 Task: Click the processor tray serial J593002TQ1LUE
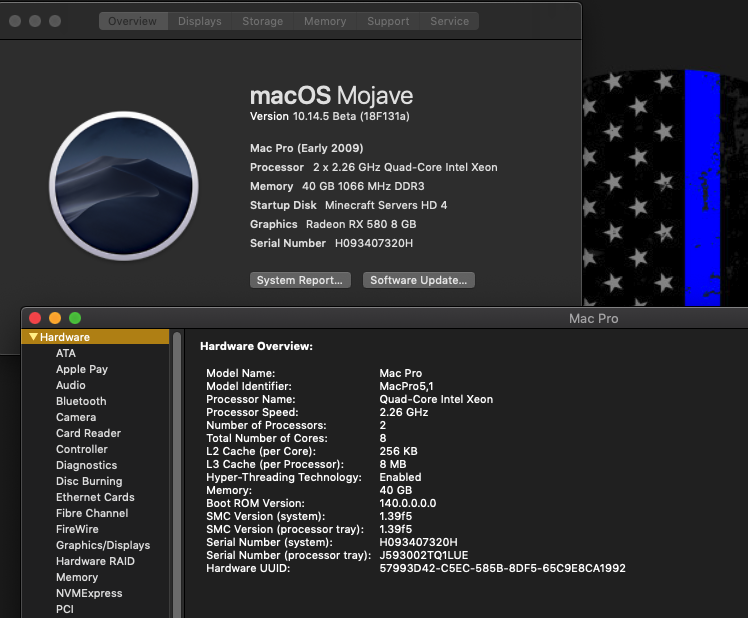click(424, 555)
